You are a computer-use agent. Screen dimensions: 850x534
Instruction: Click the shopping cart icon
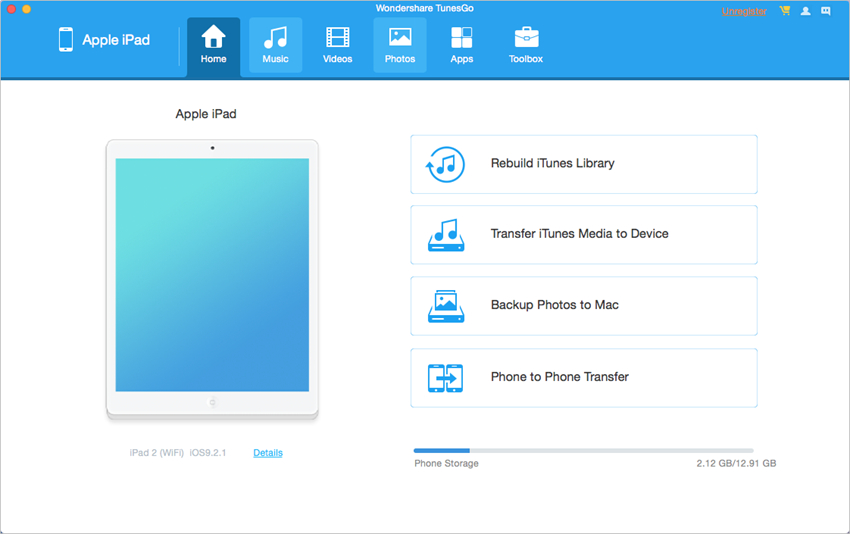785,11
